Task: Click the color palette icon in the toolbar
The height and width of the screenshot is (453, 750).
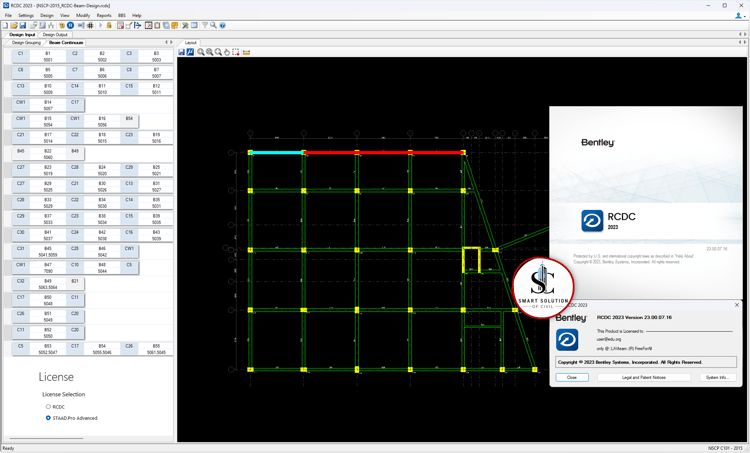Action: pos(61,25)
